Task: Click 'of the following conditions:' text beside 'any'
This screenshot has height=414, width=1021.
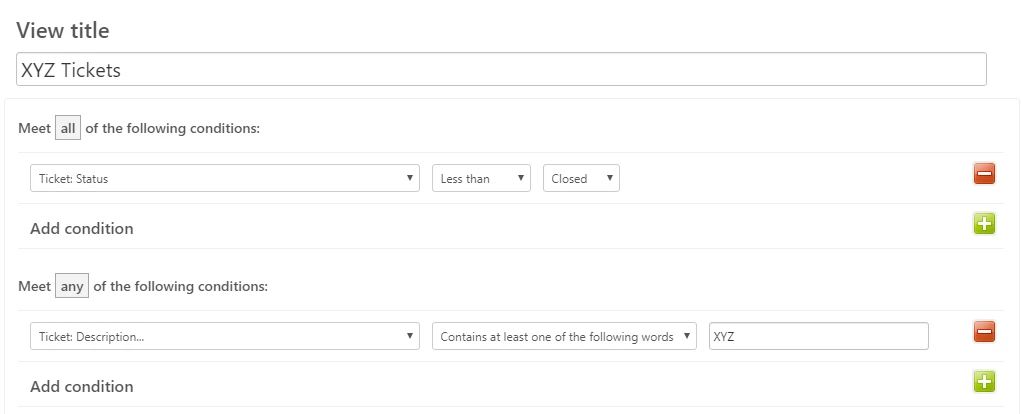Action: tap(180, 286)
